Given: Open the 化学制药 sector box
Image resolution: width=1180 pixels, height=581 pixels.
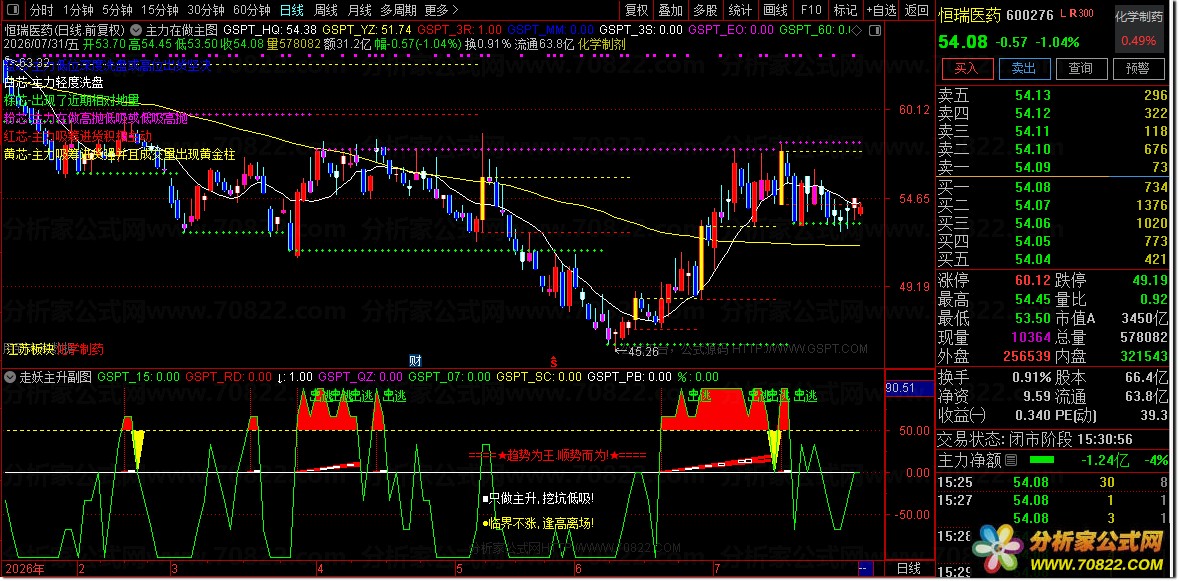Looking at the screenshot, I should pyautogui.click(x=1139, y=28).
